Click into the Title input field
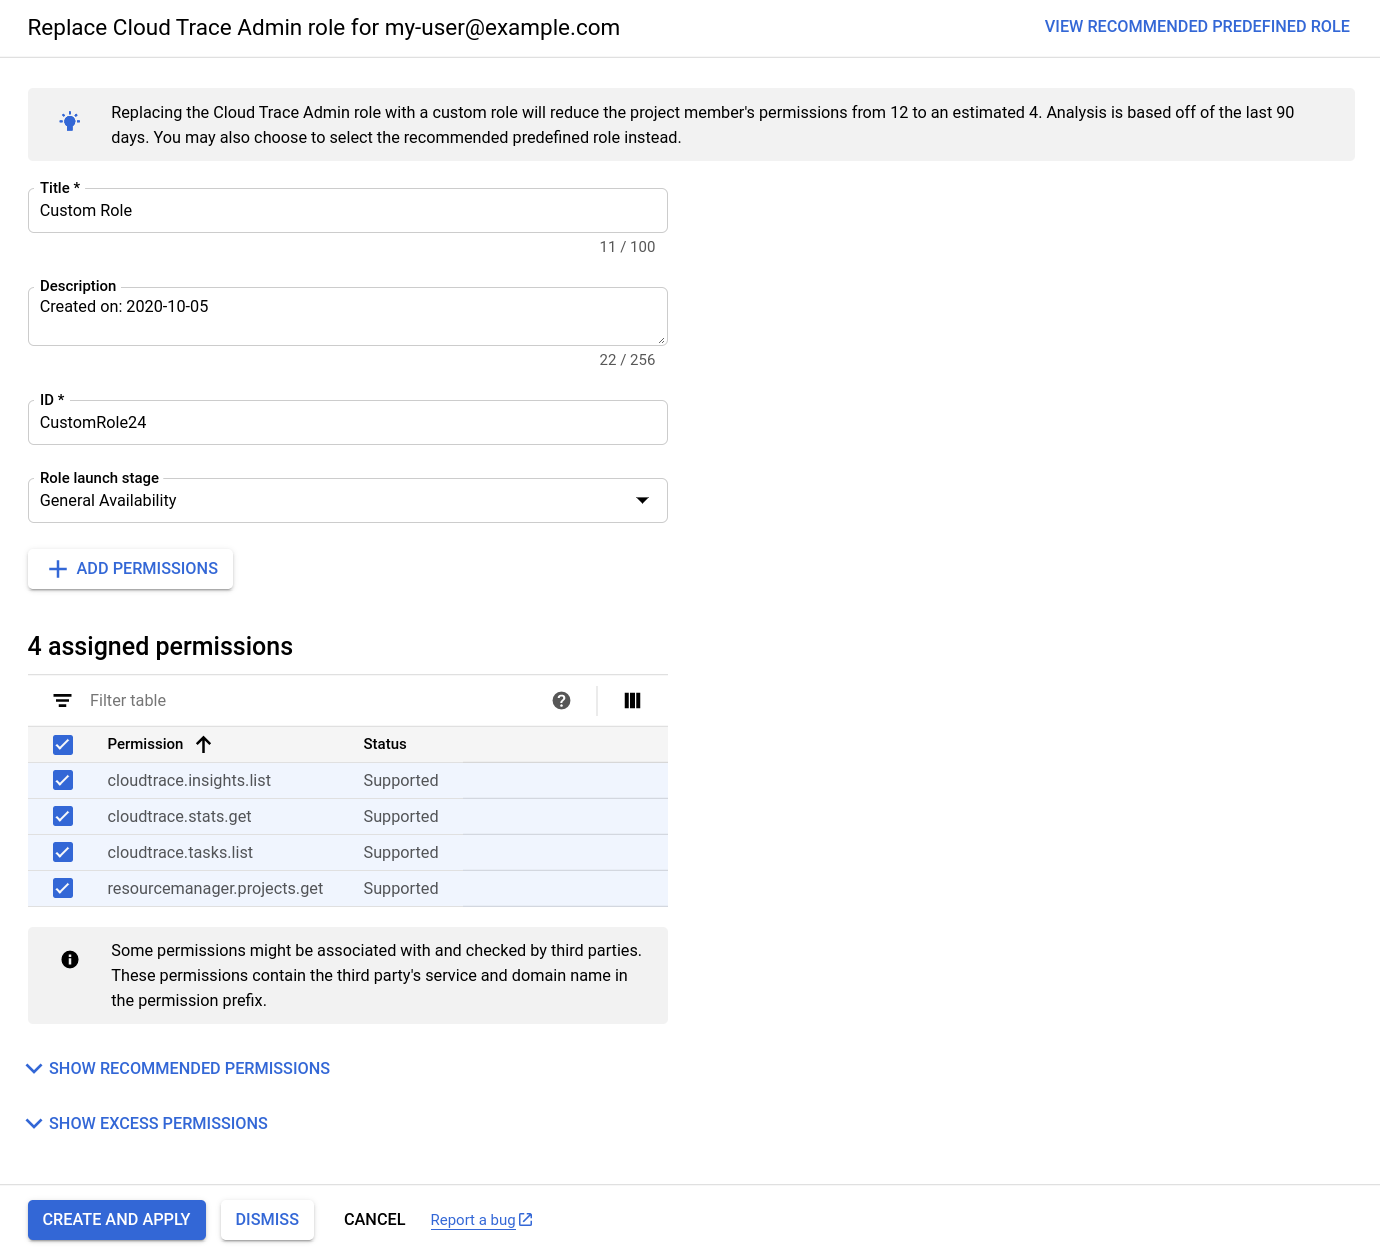This screenshot has height=1252, width=1380. 347,211
